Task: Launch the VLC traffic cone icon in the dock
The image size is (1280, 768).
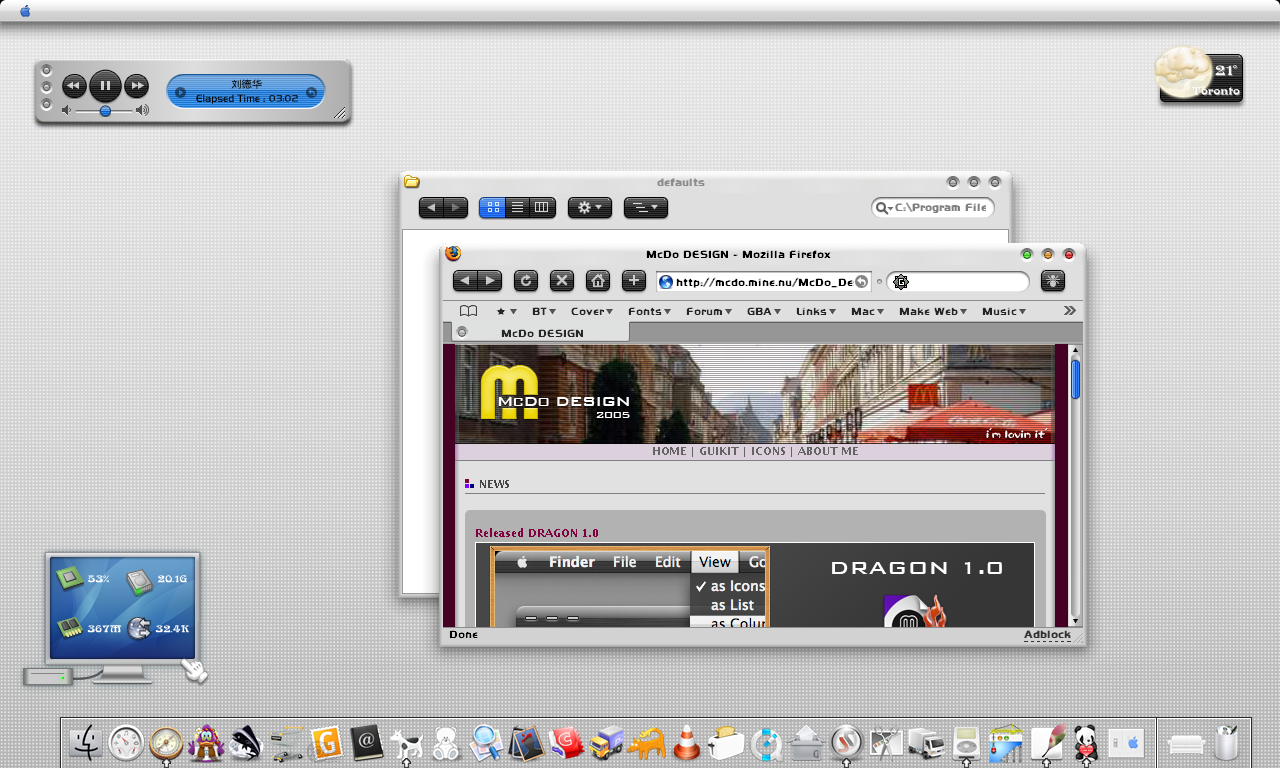Action: [686, 743]
